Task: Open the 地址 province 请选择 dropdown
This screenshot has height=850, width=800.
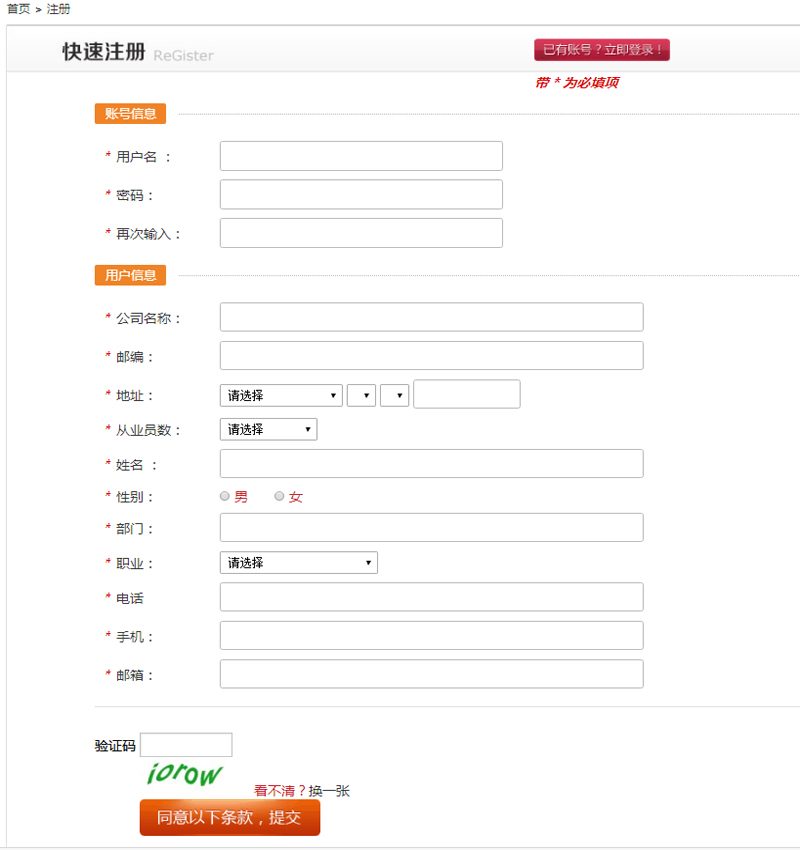Action: click(x=281, y=395)
